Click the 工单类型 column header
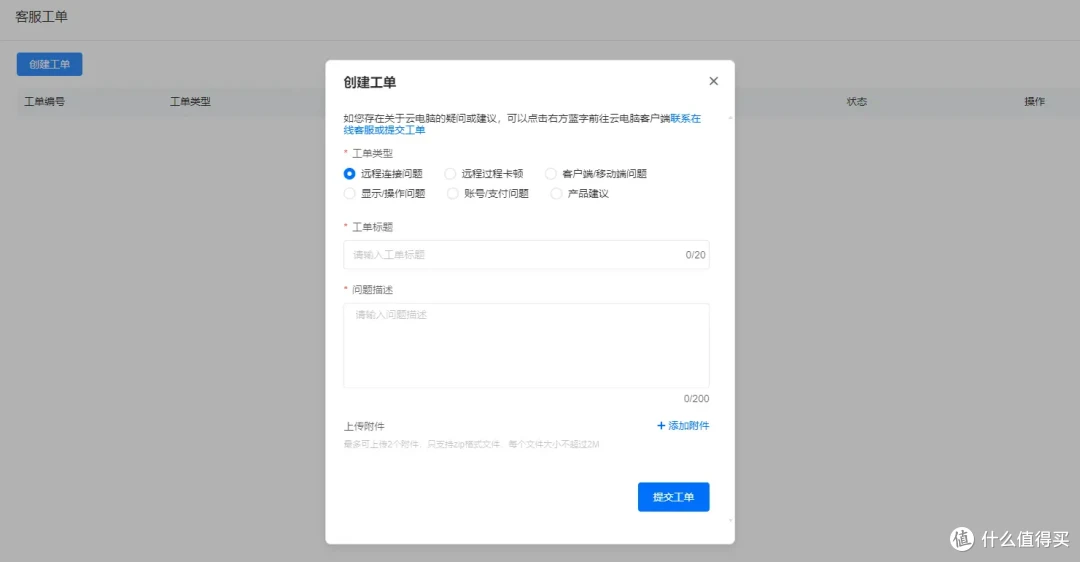1080x562 pixels. point(190,101)
